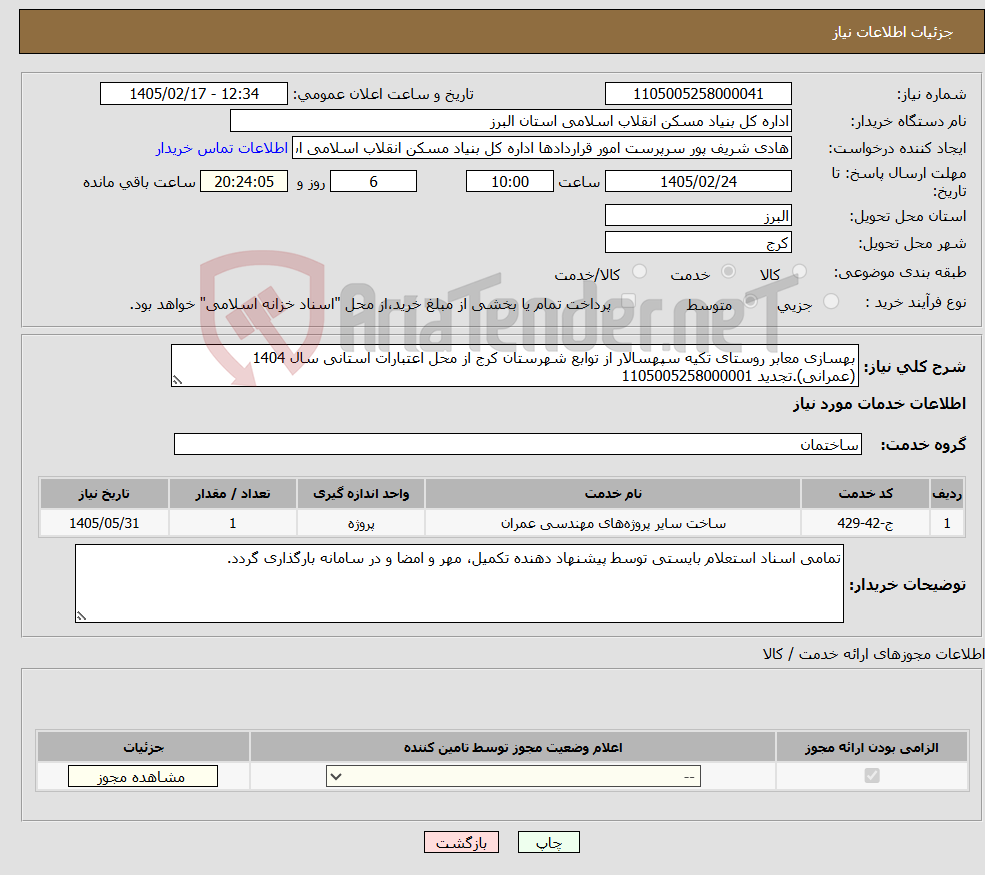The width and height of the screenshot is (985, 875).
Task: Click the remaining time field 20:24:05
Action: pyautogui.click(x=244, y=182)
